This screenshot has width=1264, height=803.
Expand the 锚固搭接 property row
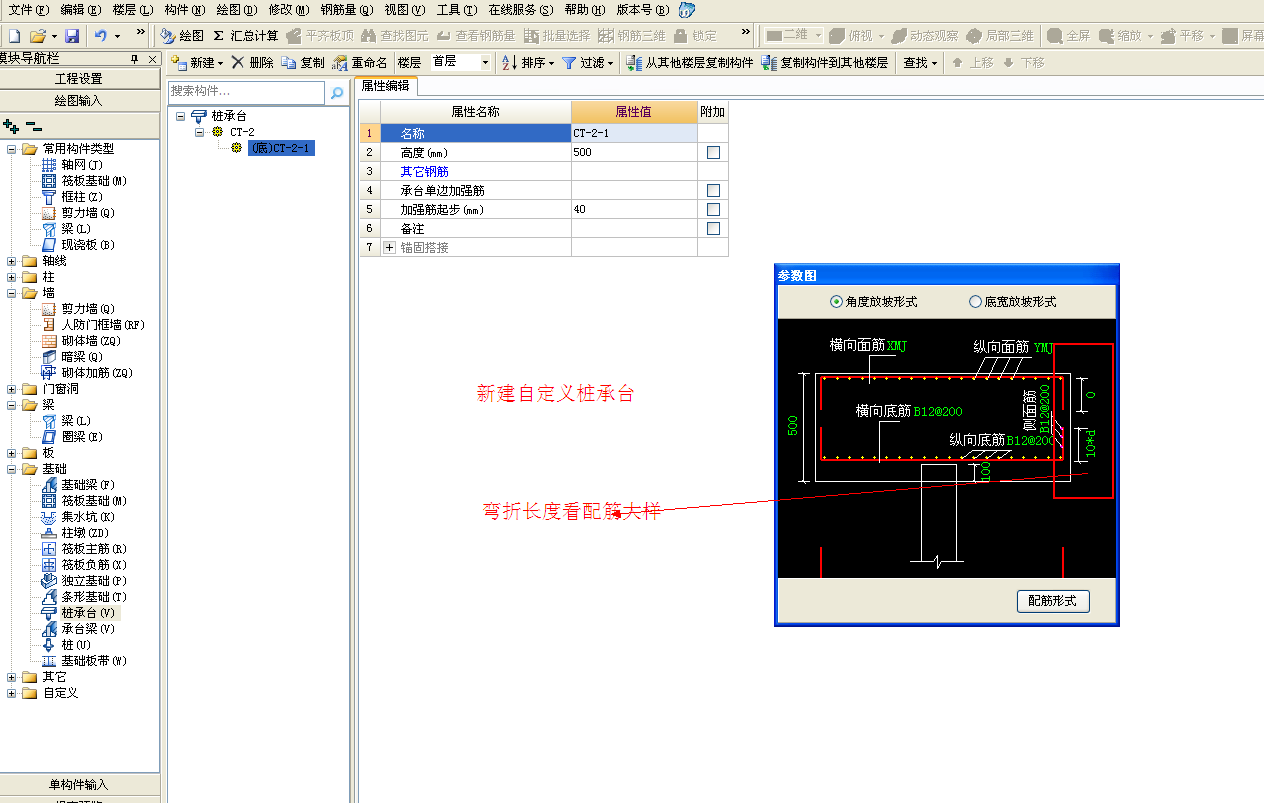point(390,247)
